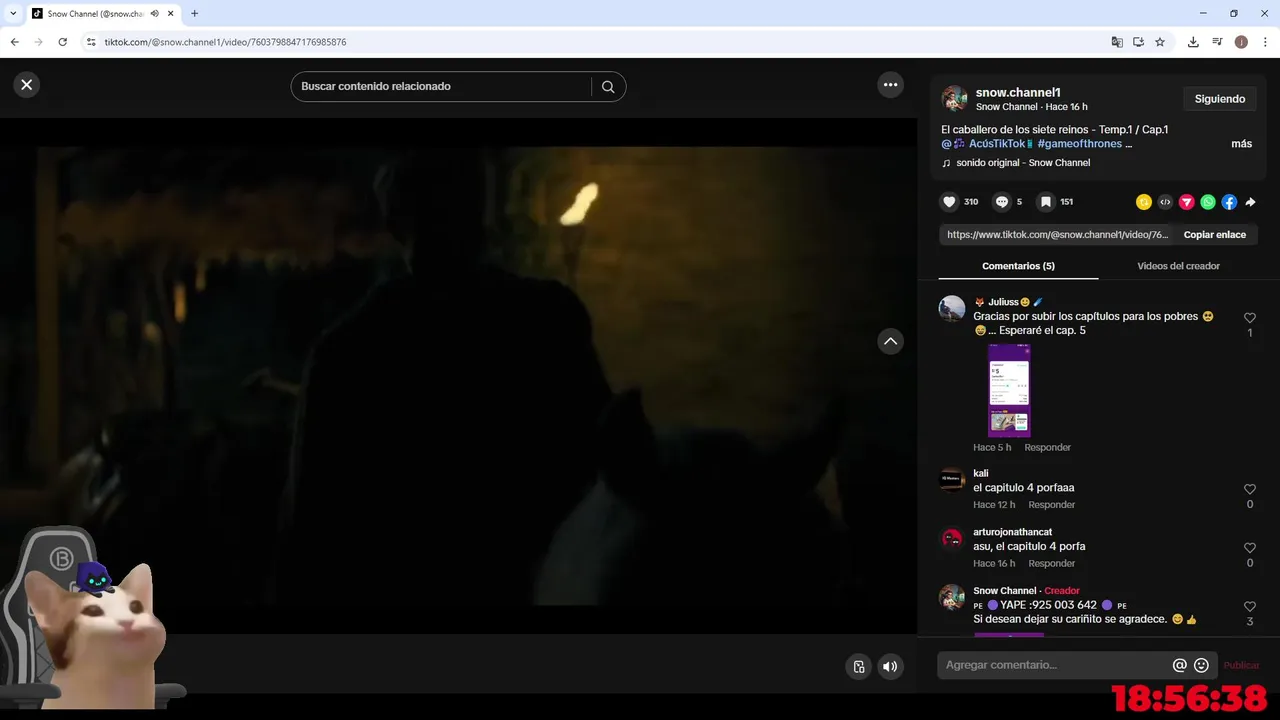1280x720 pixels.
Task: Open media controls icon in toolbar
Action: tap(1217, 42)
